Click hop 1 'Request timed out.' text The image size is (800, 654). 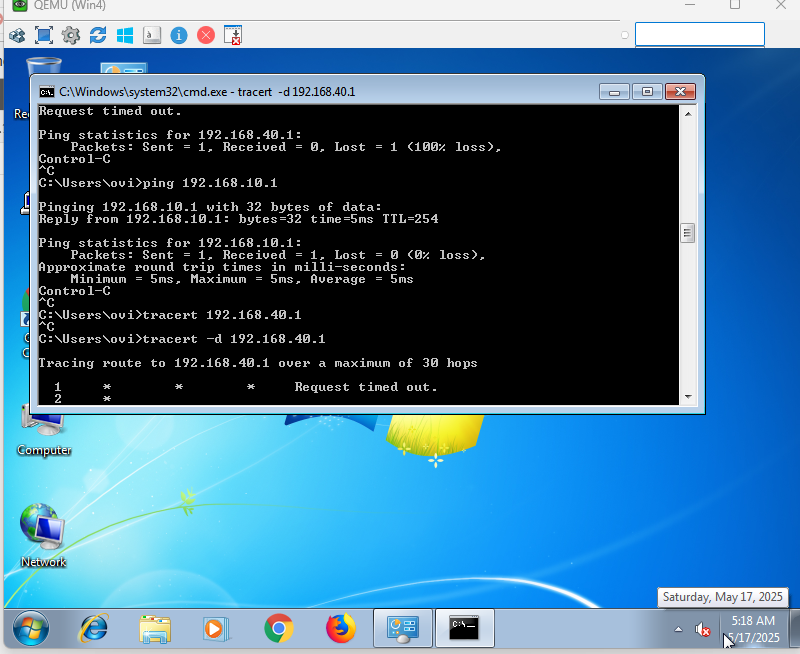pyautogui.click(x=366, y=387)
